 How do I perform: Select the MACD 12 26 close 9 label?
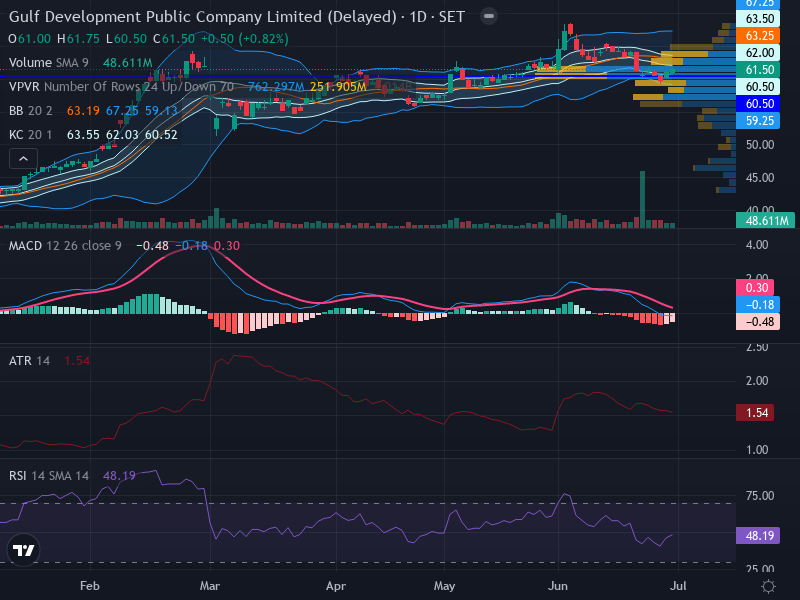[65, 246]
